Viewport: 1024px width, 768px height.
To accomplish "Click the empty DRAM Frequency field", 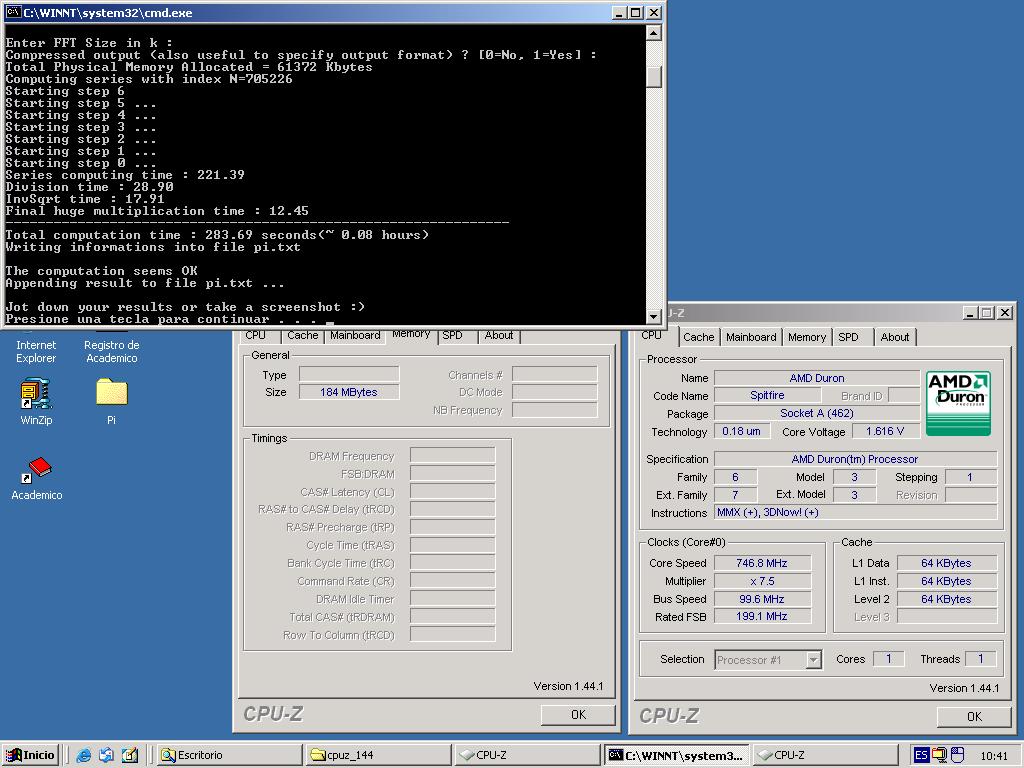I will point(453,455).
